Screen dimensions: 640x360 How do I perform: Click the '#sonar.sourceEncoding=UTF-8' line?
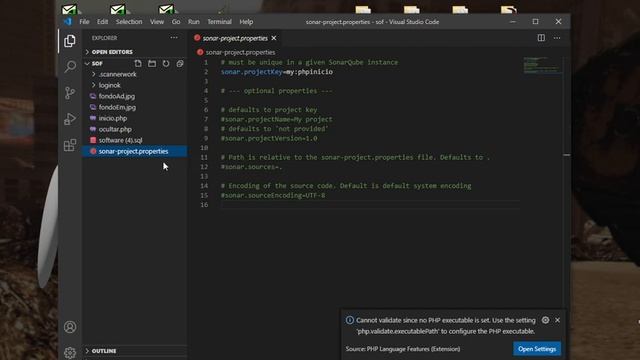(x=273, y=196)
